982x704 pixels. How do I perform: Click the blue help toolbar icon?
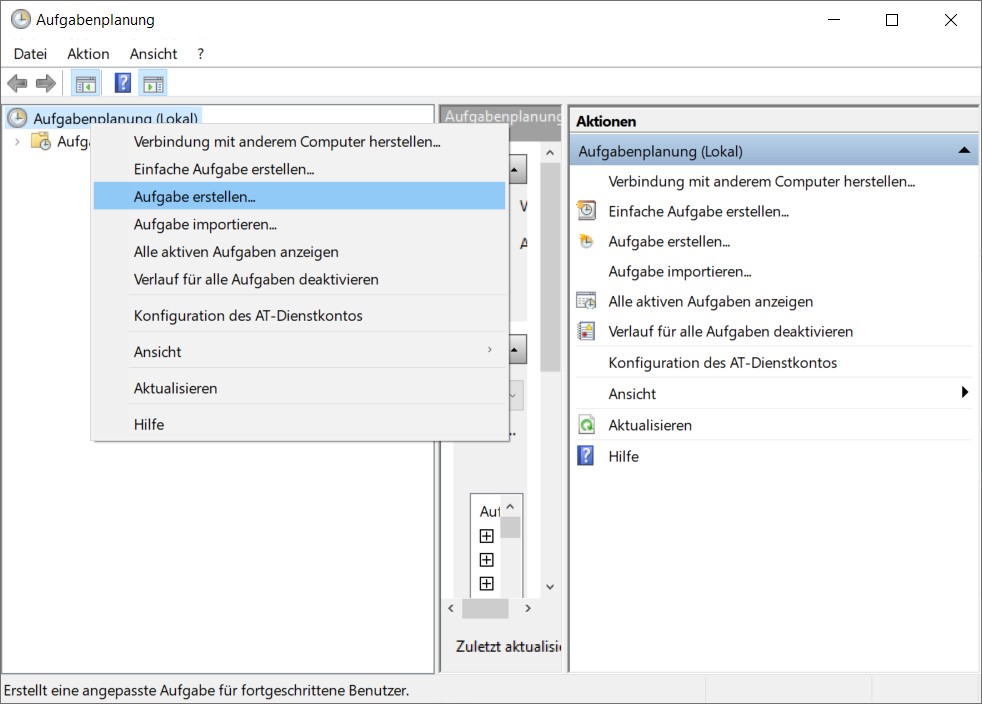tap(123, 84)
